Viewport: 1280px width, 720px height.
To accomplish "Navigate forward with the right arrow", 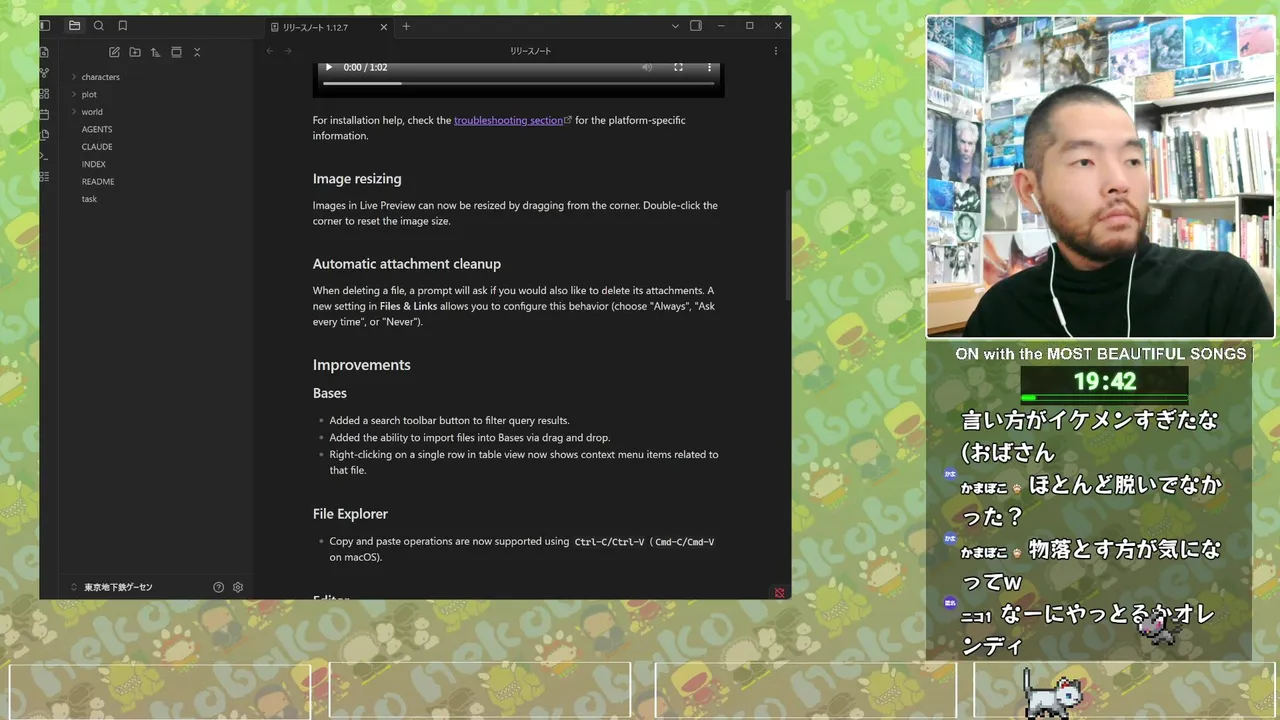I will coord(288,51).
